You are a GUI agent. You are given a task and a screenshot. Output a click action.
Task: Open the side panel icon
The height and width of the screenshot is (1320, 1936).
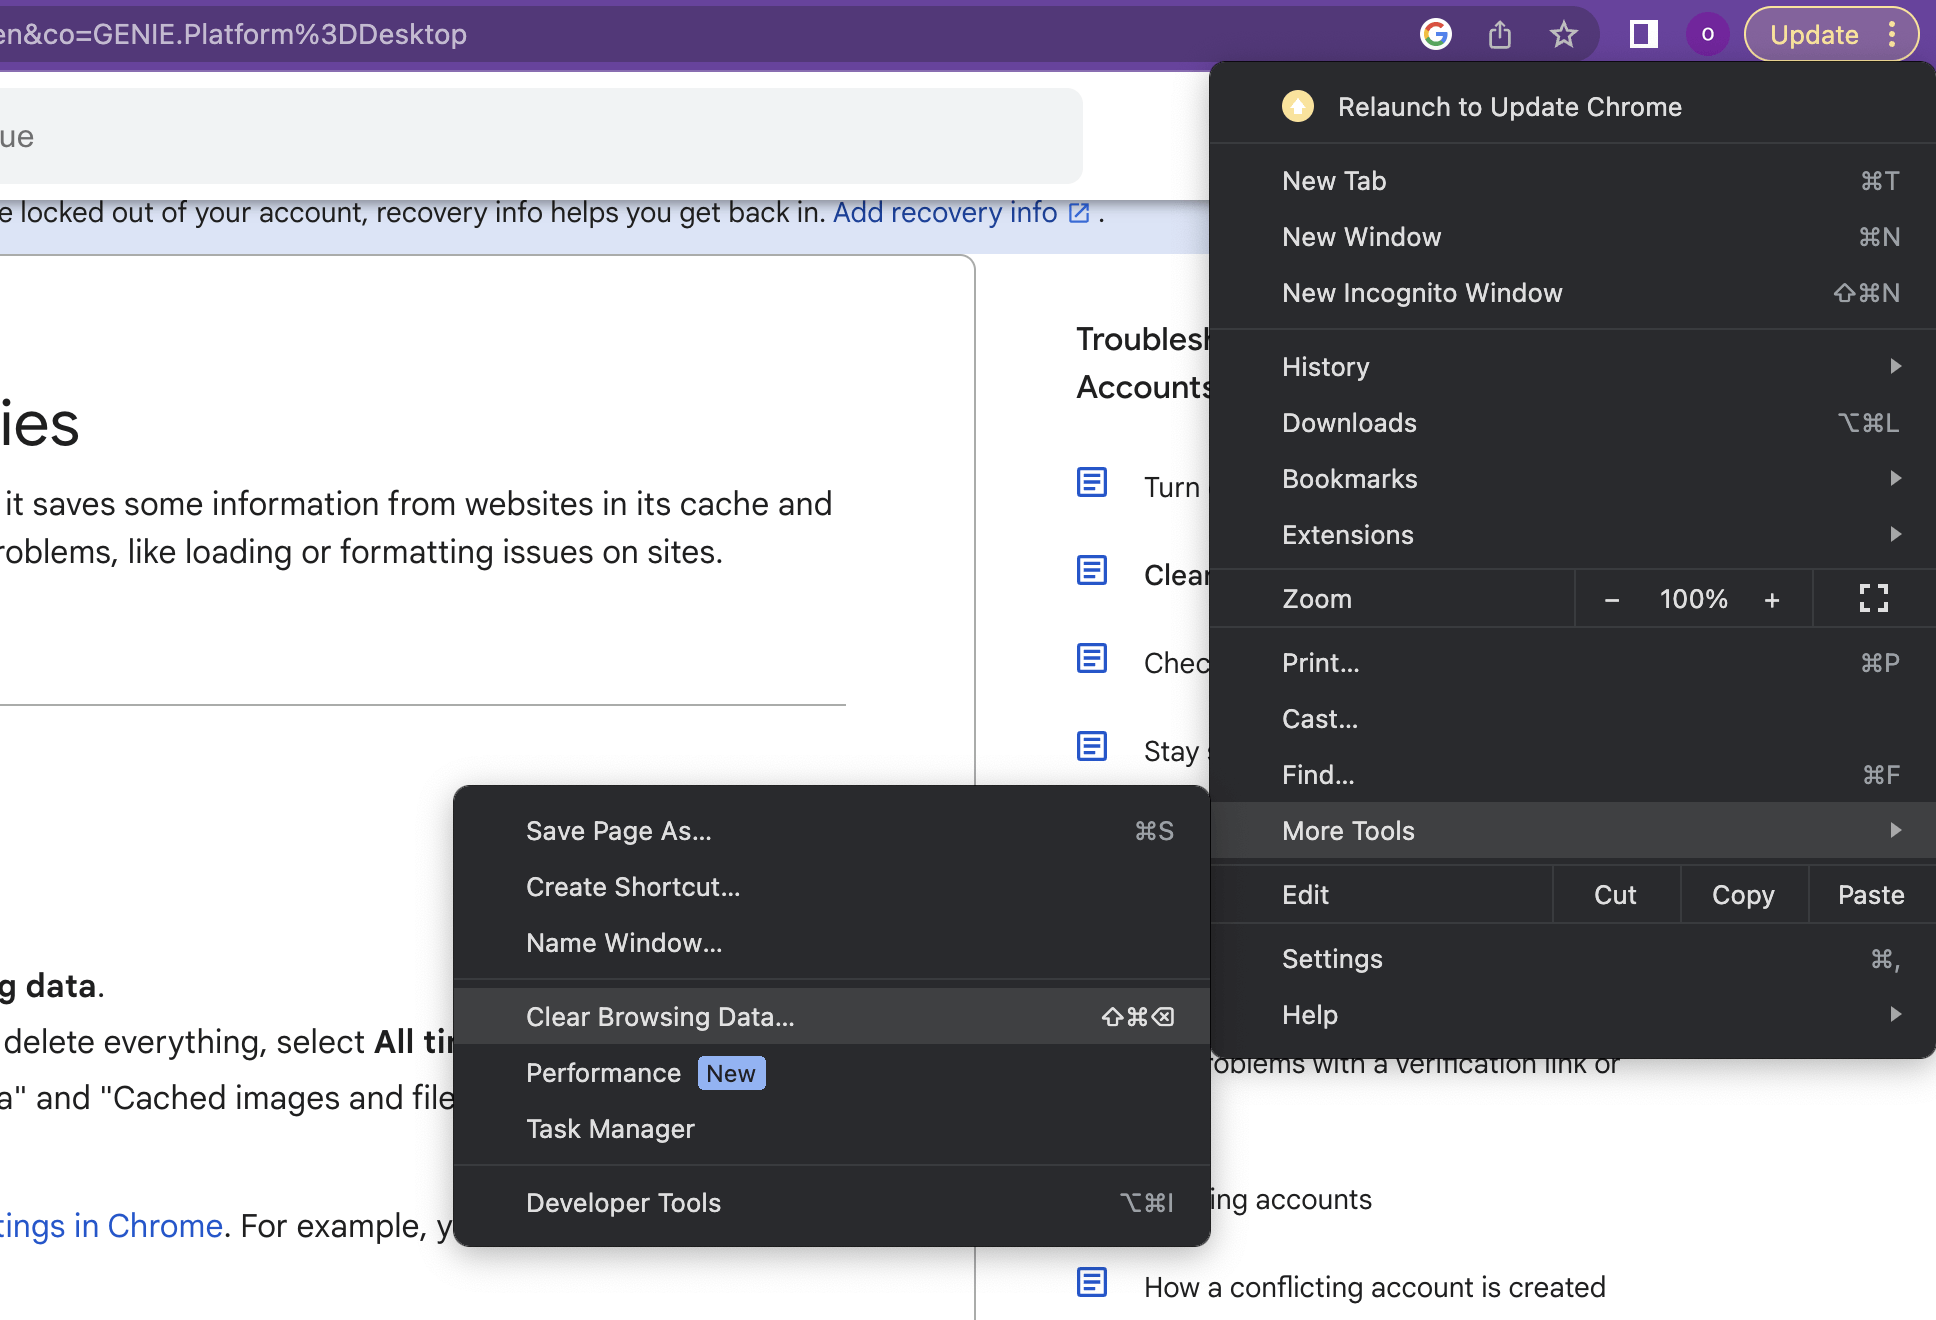tap(1643, 35)
